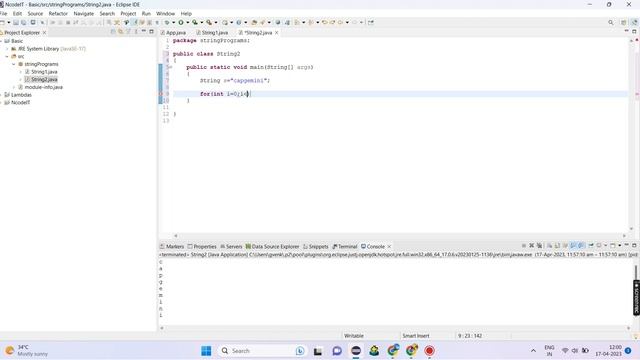Screen dimensions: 640x360
Task: Open dropdown arrow beside Run icon
Action: [x=188, y=22]
